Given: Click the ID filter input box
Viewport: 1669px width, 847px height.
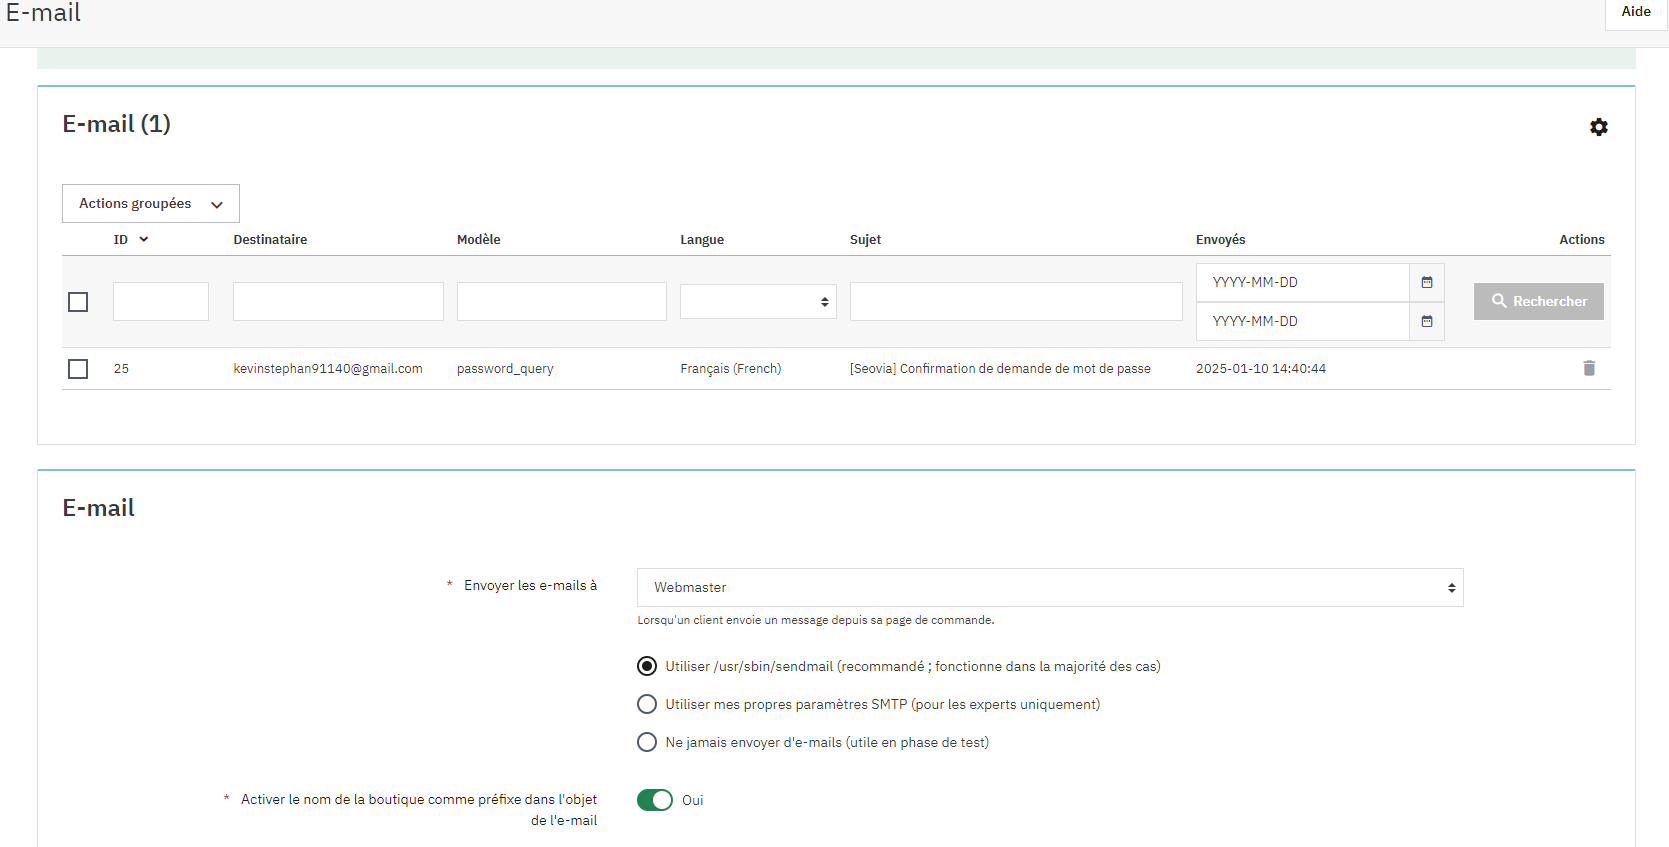Looking at the screenshot, I should click(161, 301).
